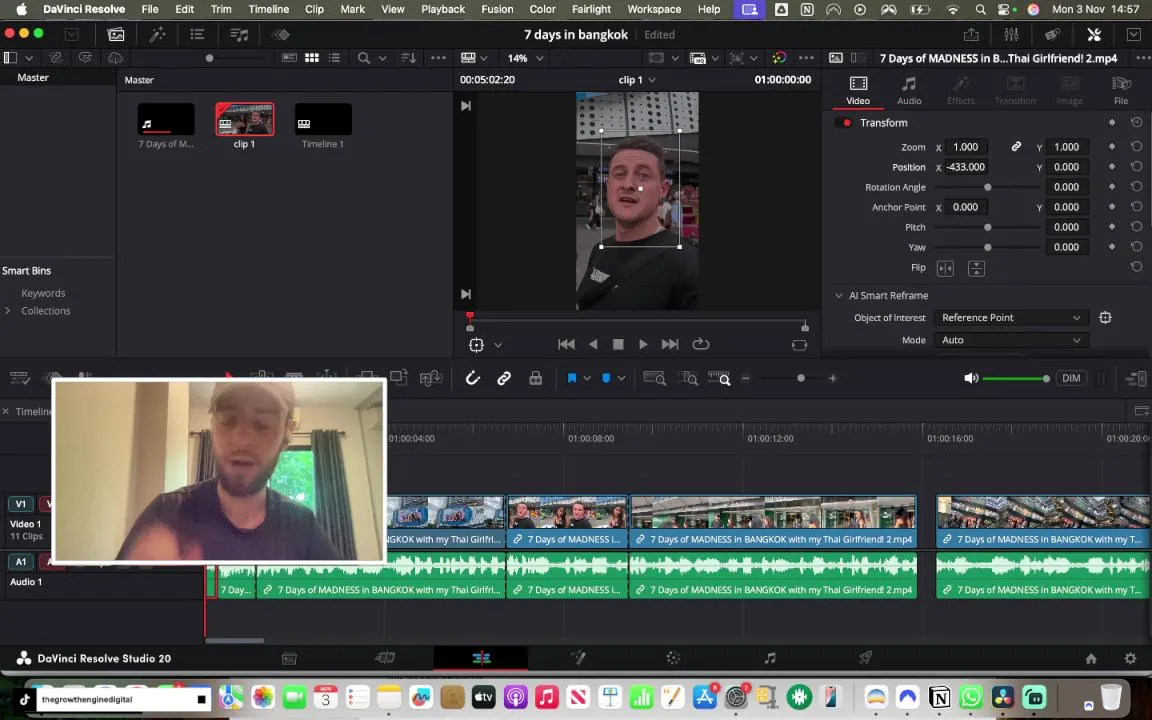
Task: Go to Project Manager home
Action: (1091, 658)
